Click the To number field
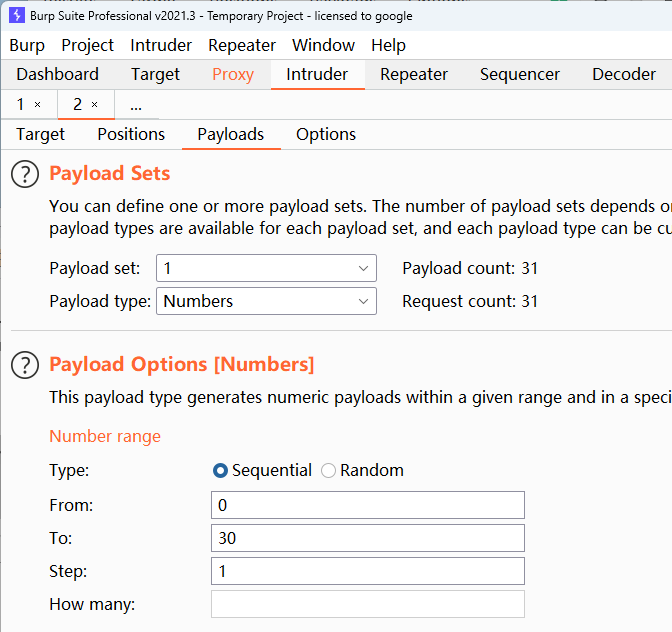The height and width of the screenshot is (632, 672). (367, 538)
